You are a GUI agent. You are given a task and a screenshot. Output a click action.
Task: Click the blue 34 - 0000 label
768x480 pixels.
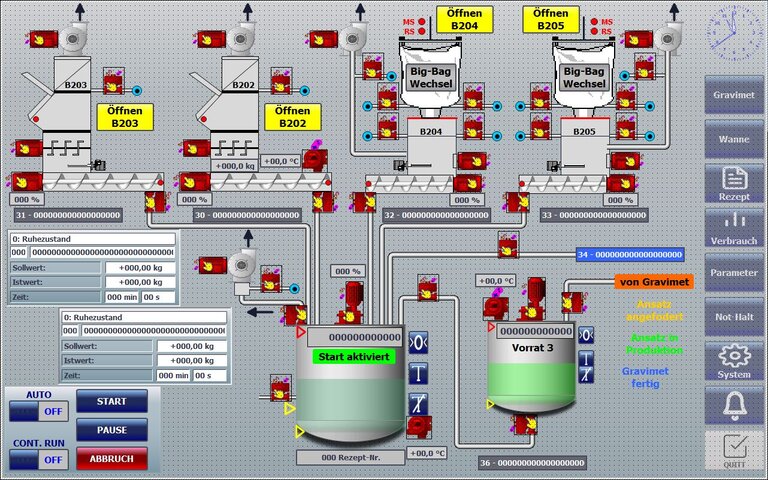629,254
